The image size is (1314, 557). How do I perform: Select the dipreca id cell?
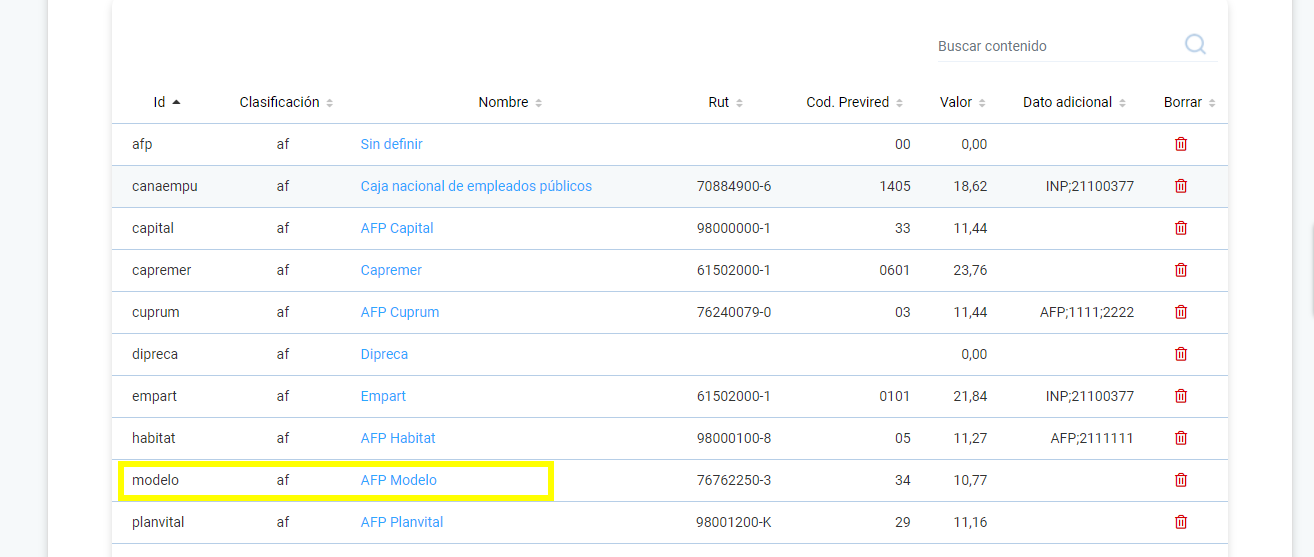click(155, 354)
